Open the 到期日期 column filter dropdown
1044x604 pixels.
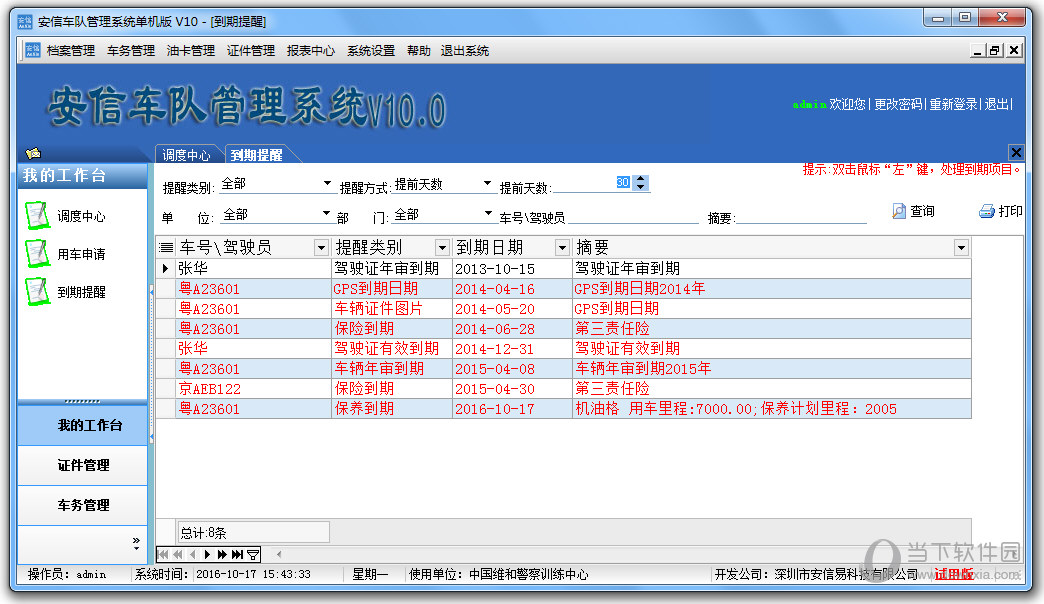[562, 247]
